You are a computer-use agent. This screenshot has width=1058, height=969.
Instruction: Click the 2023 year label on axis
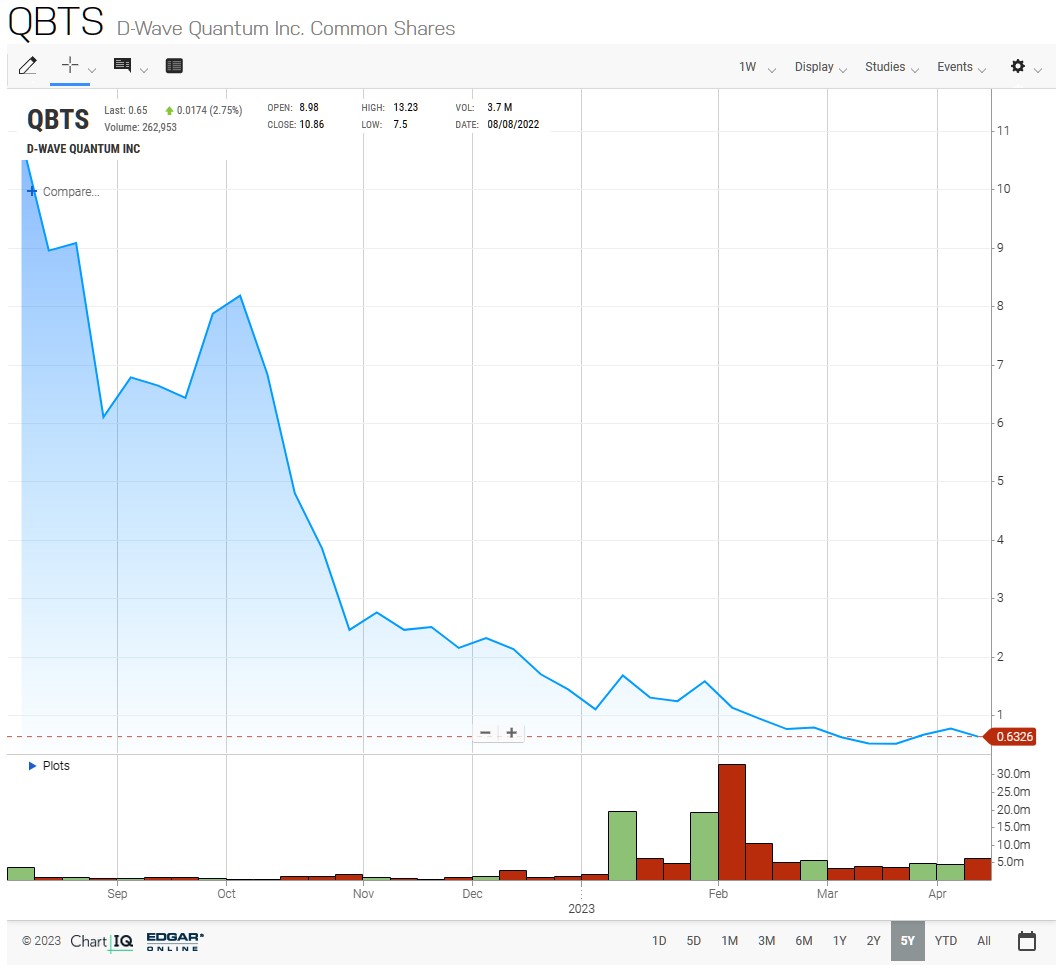[x=581, y=909]
